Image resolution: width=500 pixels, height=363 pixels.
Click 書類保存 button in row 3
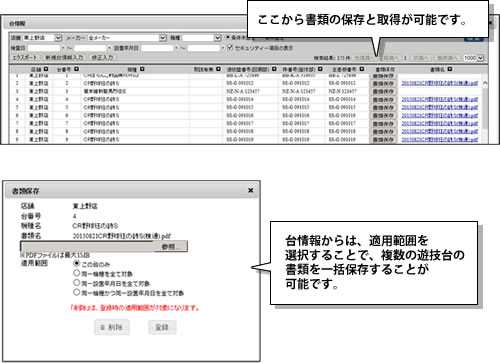click(x=383, y=91)
